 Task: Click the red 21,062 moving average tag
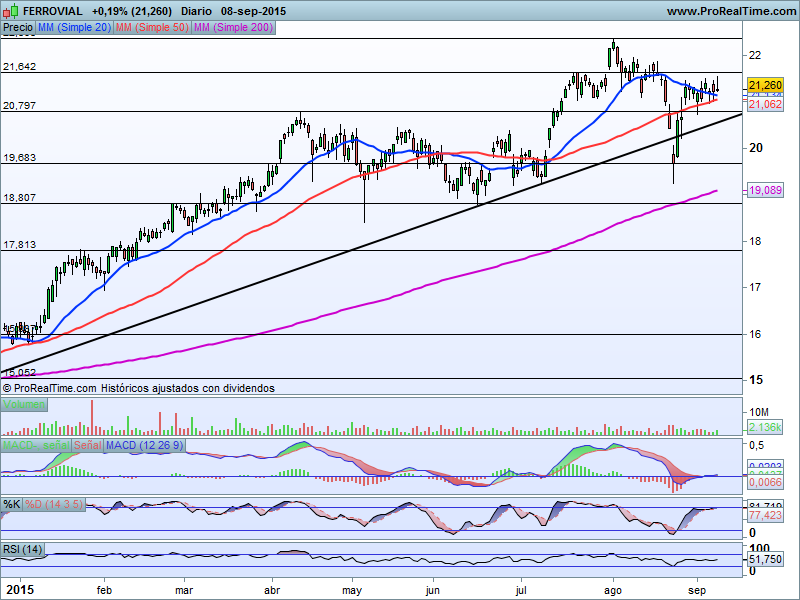click(x=765, y=104)
